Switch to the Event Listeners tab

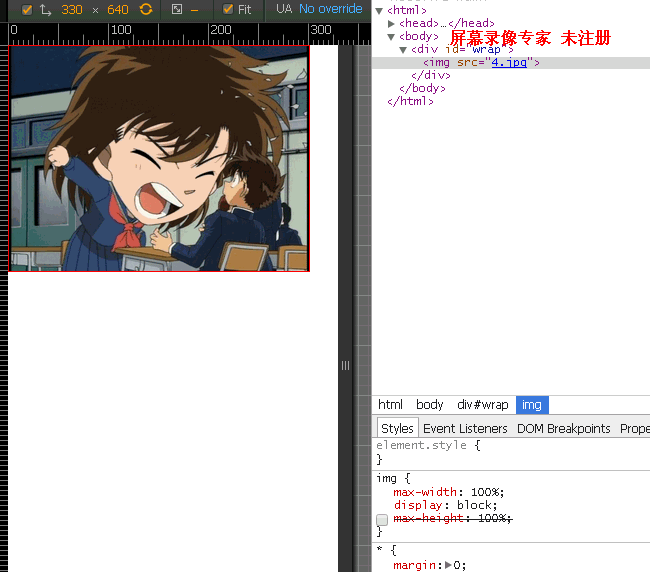coord(465,428)
